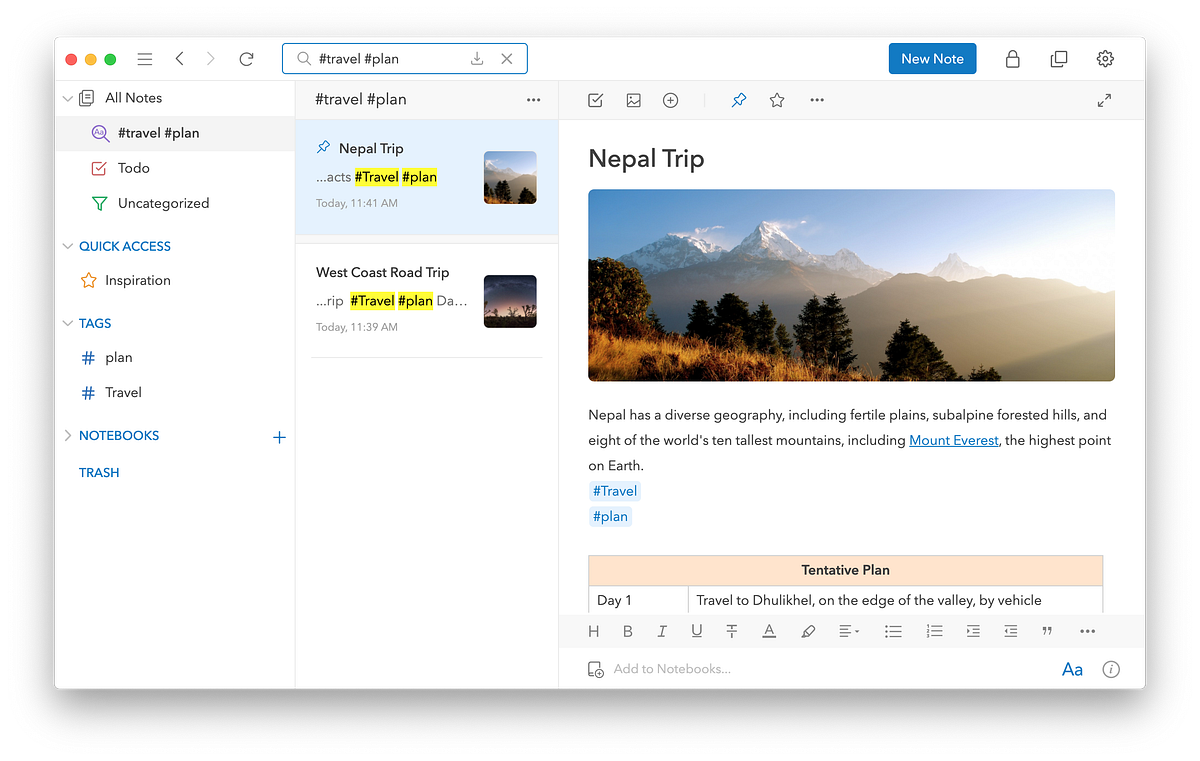Insert a blockquote
The image size is (1200, 761).
[x=1047, y=631]
